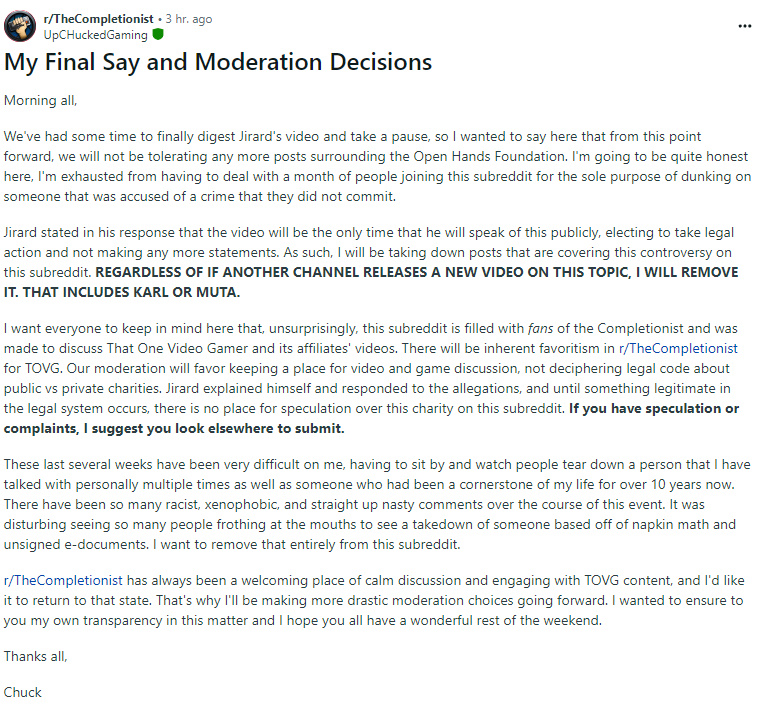Click the italic word 'fans'
The width and height of the screenshot is (766, 707).
540,328
